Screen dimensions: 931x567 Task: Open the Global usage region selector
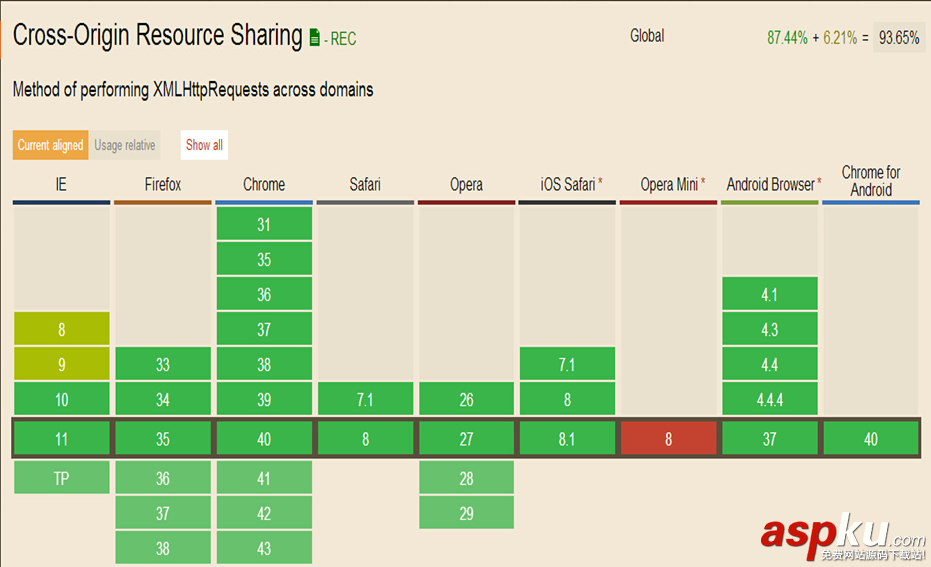coord(647,36)
